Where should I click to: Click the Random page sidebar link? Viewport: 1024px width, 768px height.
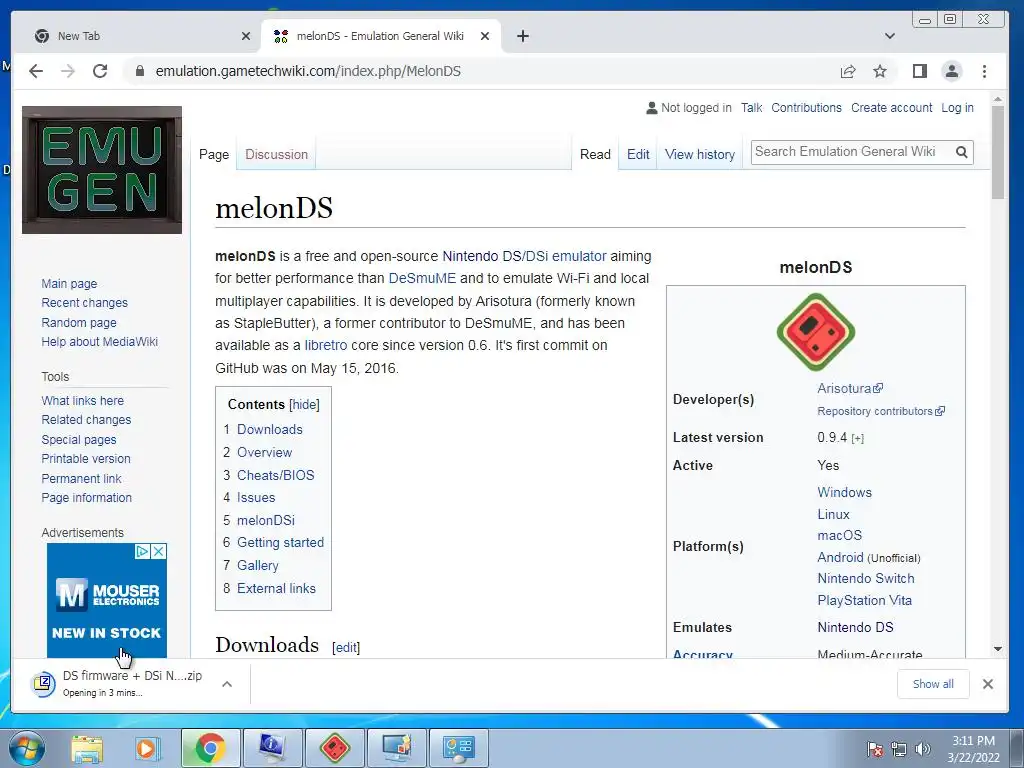point(79,323)
